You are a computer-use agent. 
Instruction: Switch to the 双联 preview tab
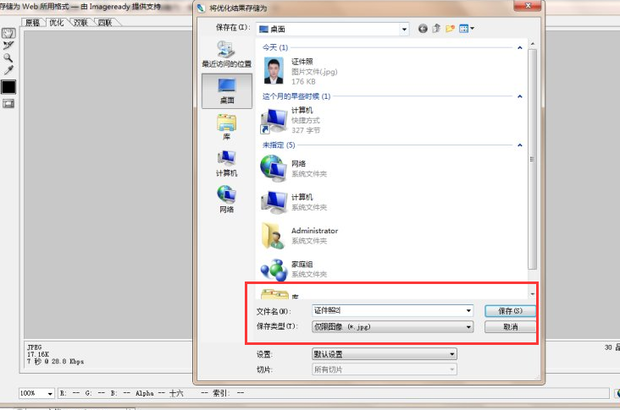click(81, 21)
